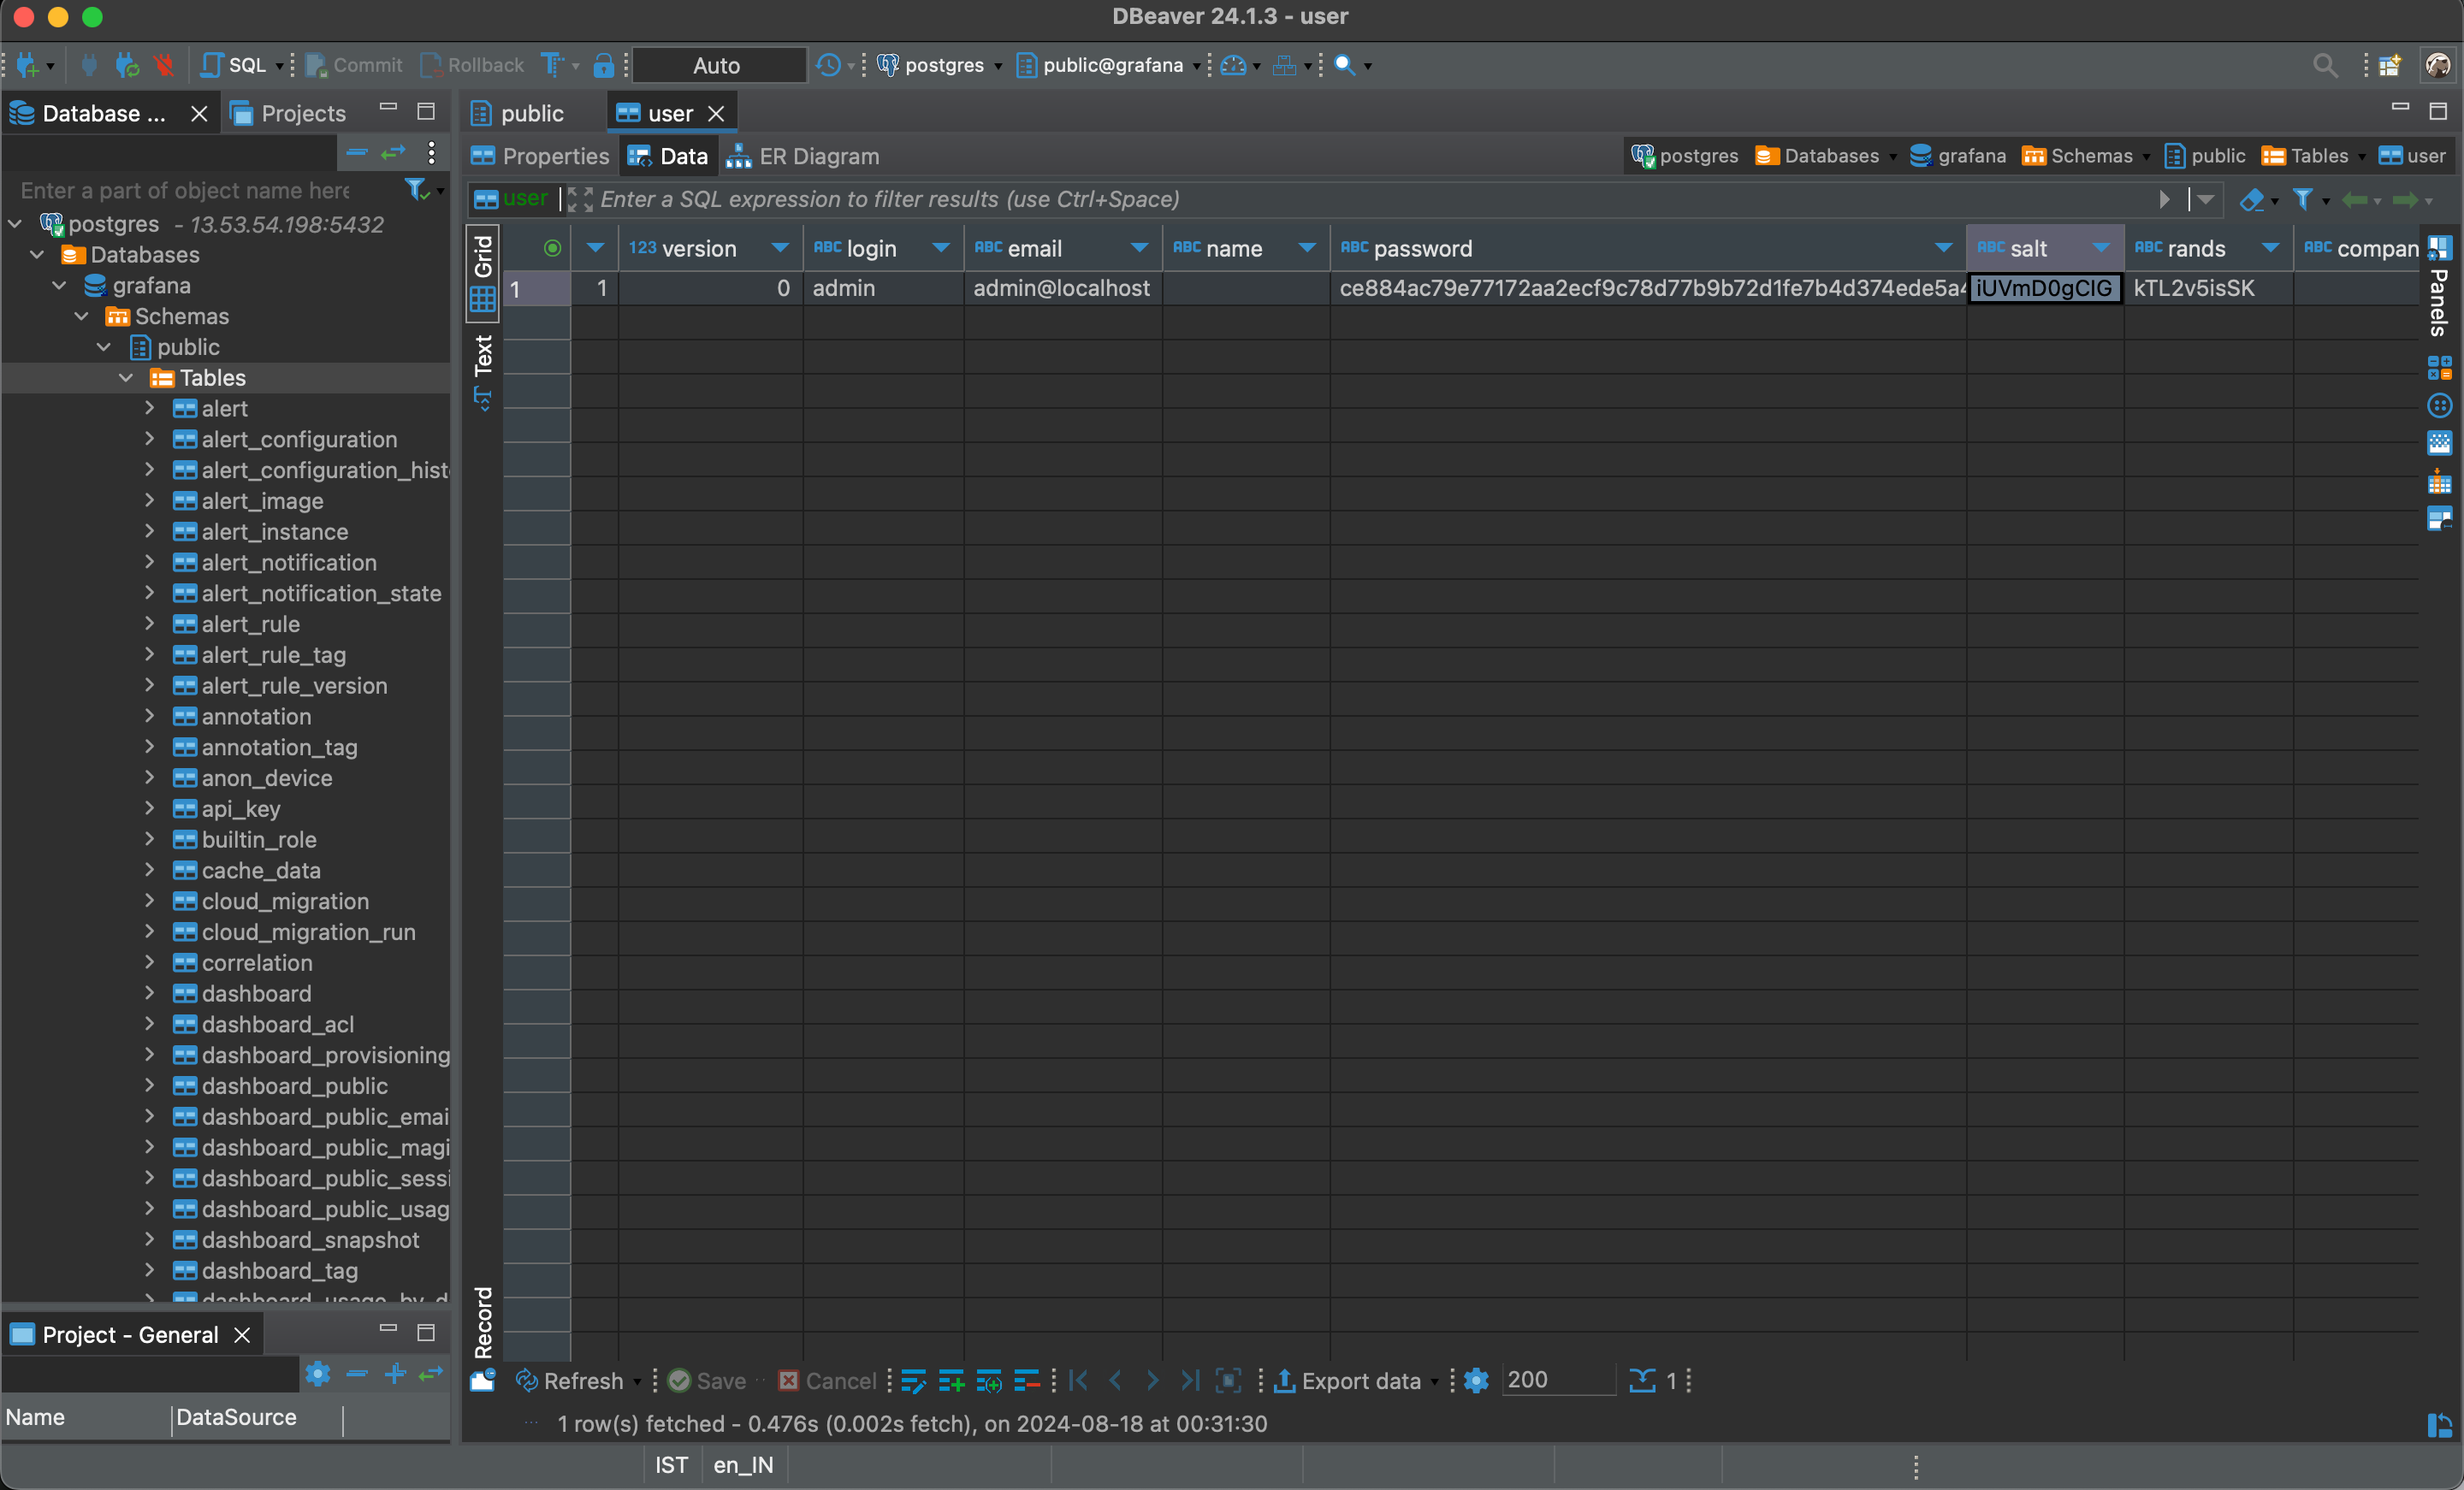This screenshot has height=1490, width=2464.
Task: Switch result view to Text mode
Action: 484,356
